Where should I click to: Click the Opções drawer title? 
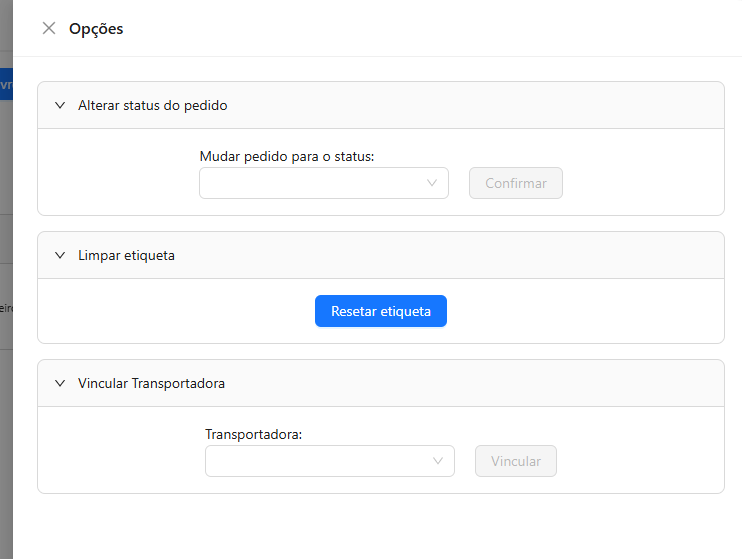click(96, 29)
